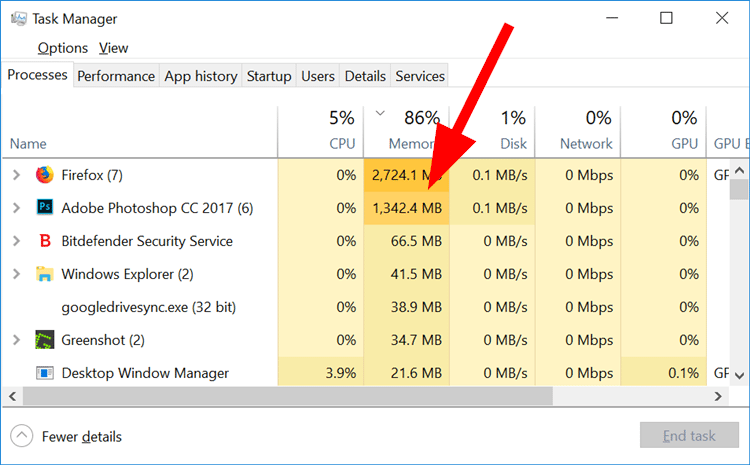This screenshot has height=465, width=750.
Task: Expand the Windows Explorer (2) group
Action: coord(16,274)
